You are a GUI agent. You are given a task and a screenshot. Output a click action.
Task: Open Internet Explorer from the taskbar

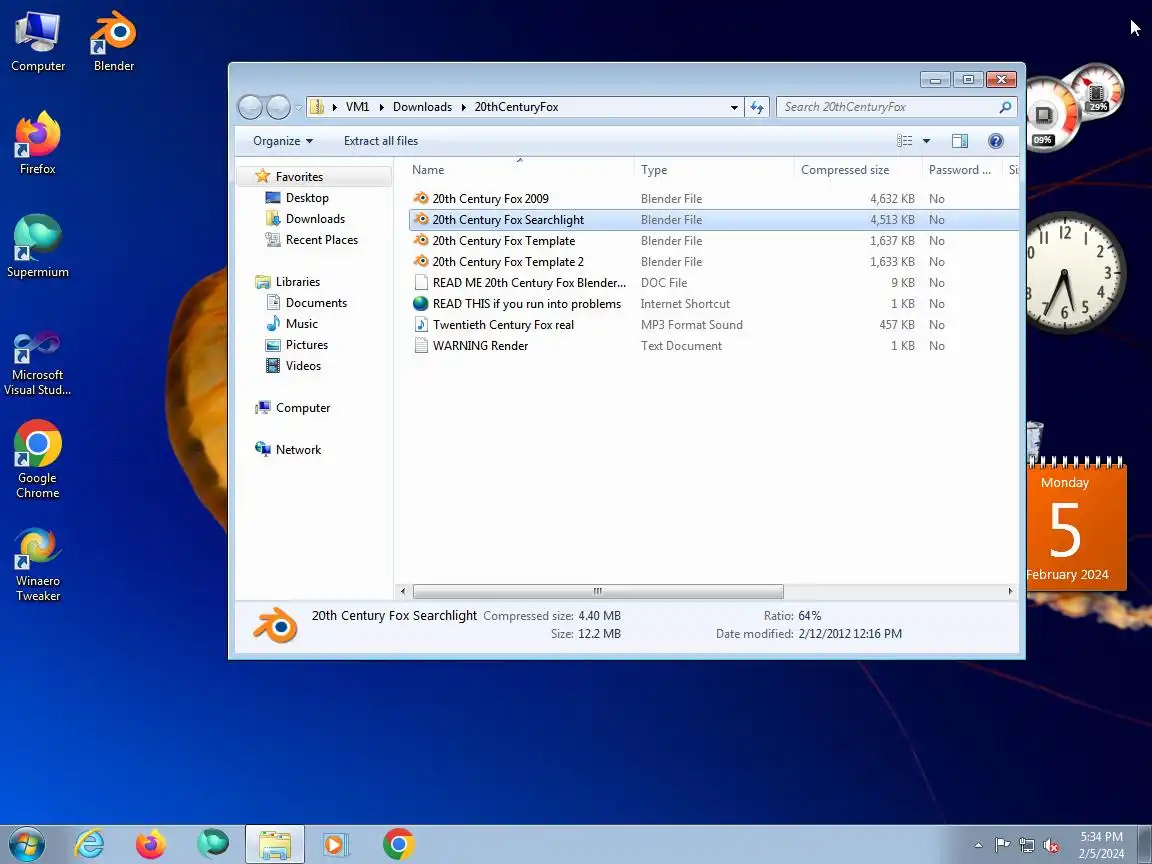[x=90, y=844]
